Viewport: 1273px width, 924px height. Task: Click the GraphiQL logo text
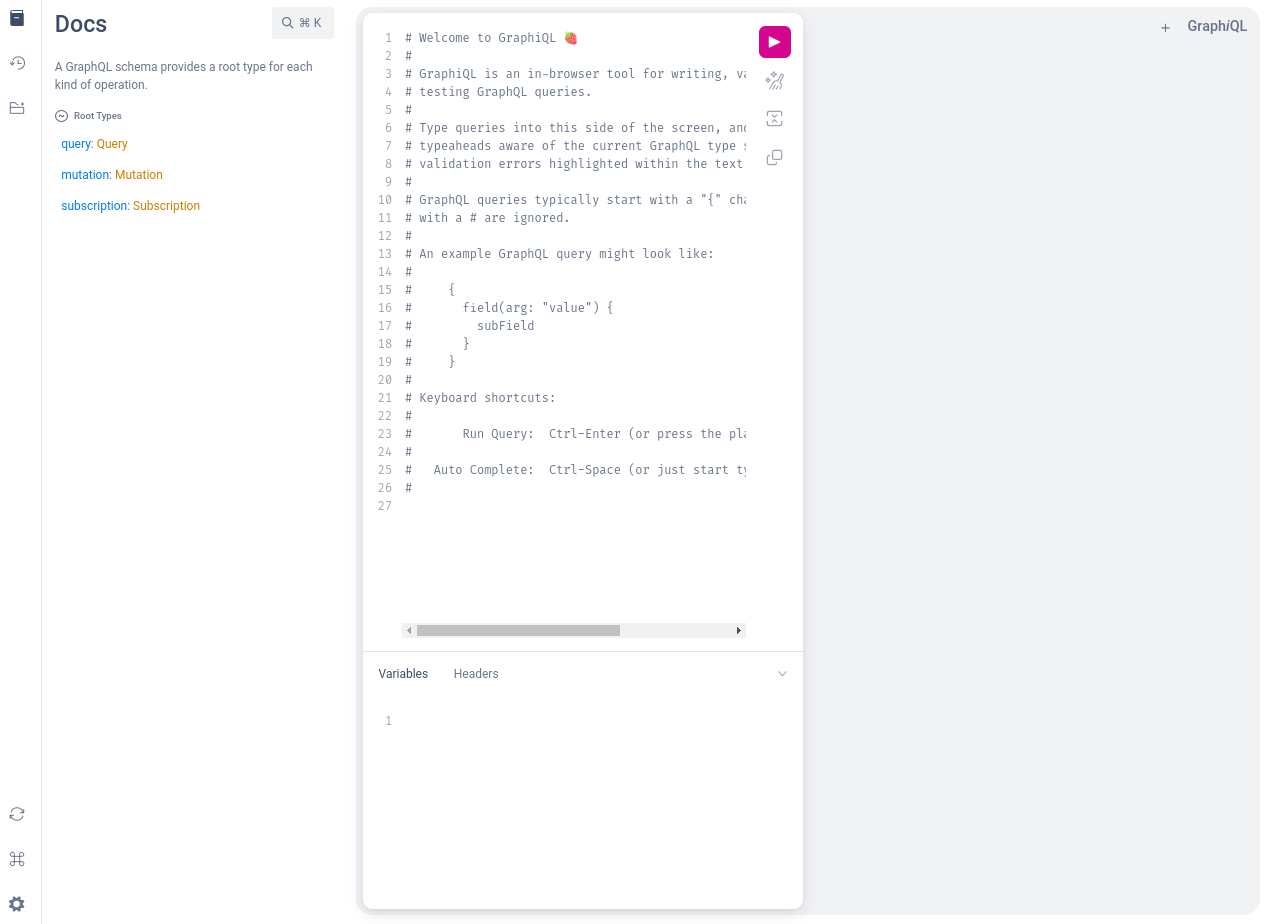1217,27
